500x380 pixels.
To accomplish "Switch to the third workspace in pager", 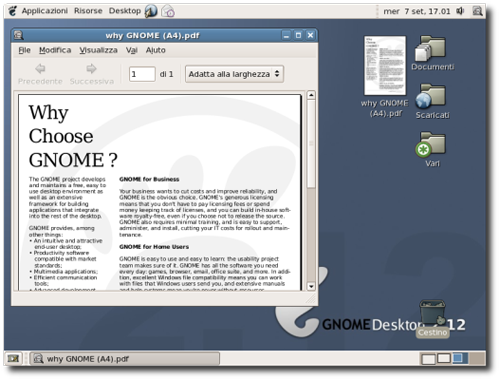I will click(460, 358).
